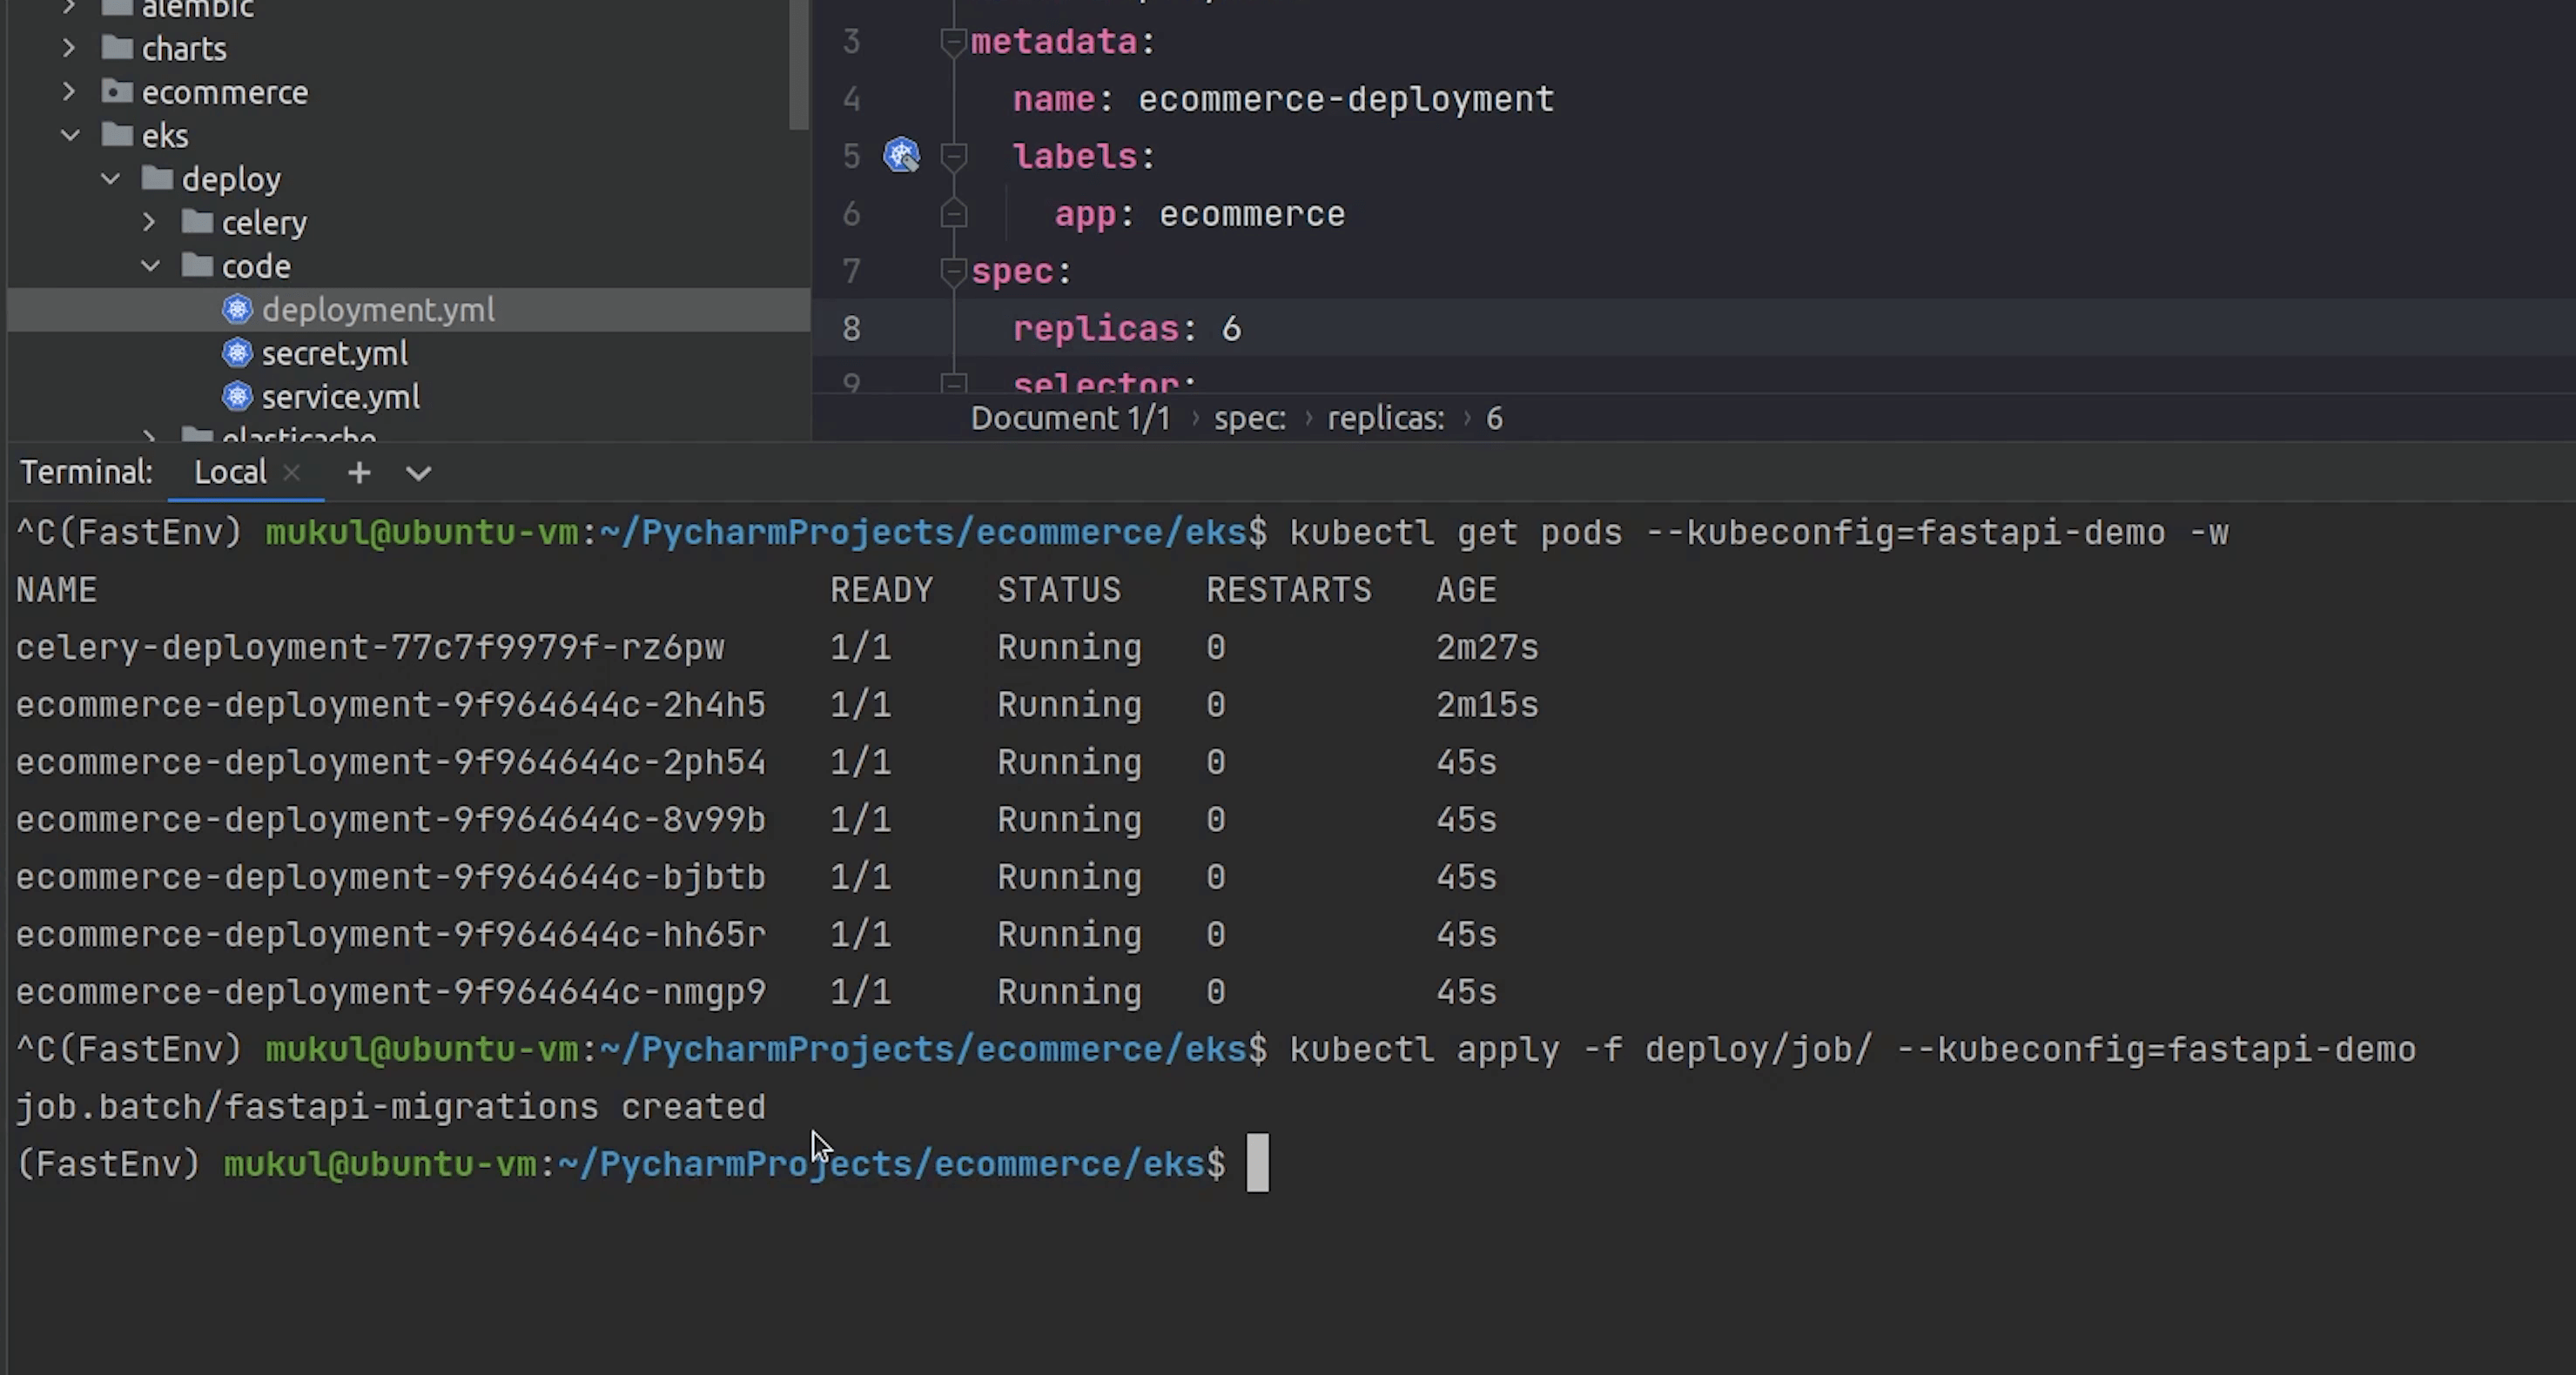Click Kubernetes icon next to deployment.yml

point(237,310)
